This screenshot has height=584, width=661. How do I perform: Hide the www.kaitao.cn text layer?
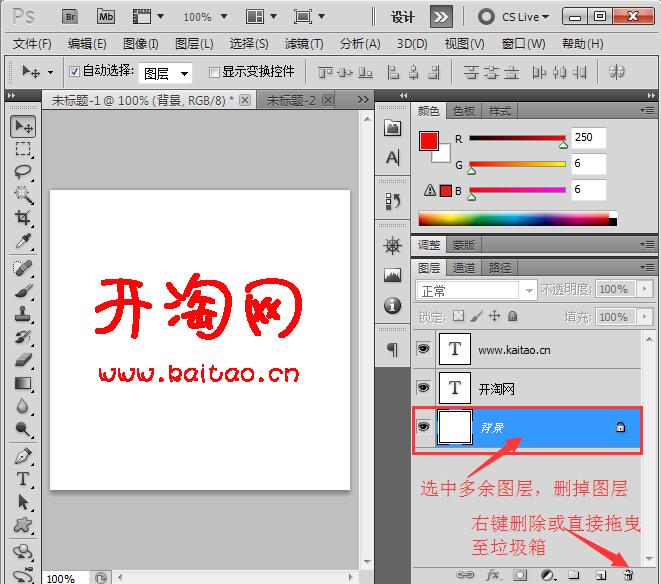pyautogui.click(x=423, y=349)
